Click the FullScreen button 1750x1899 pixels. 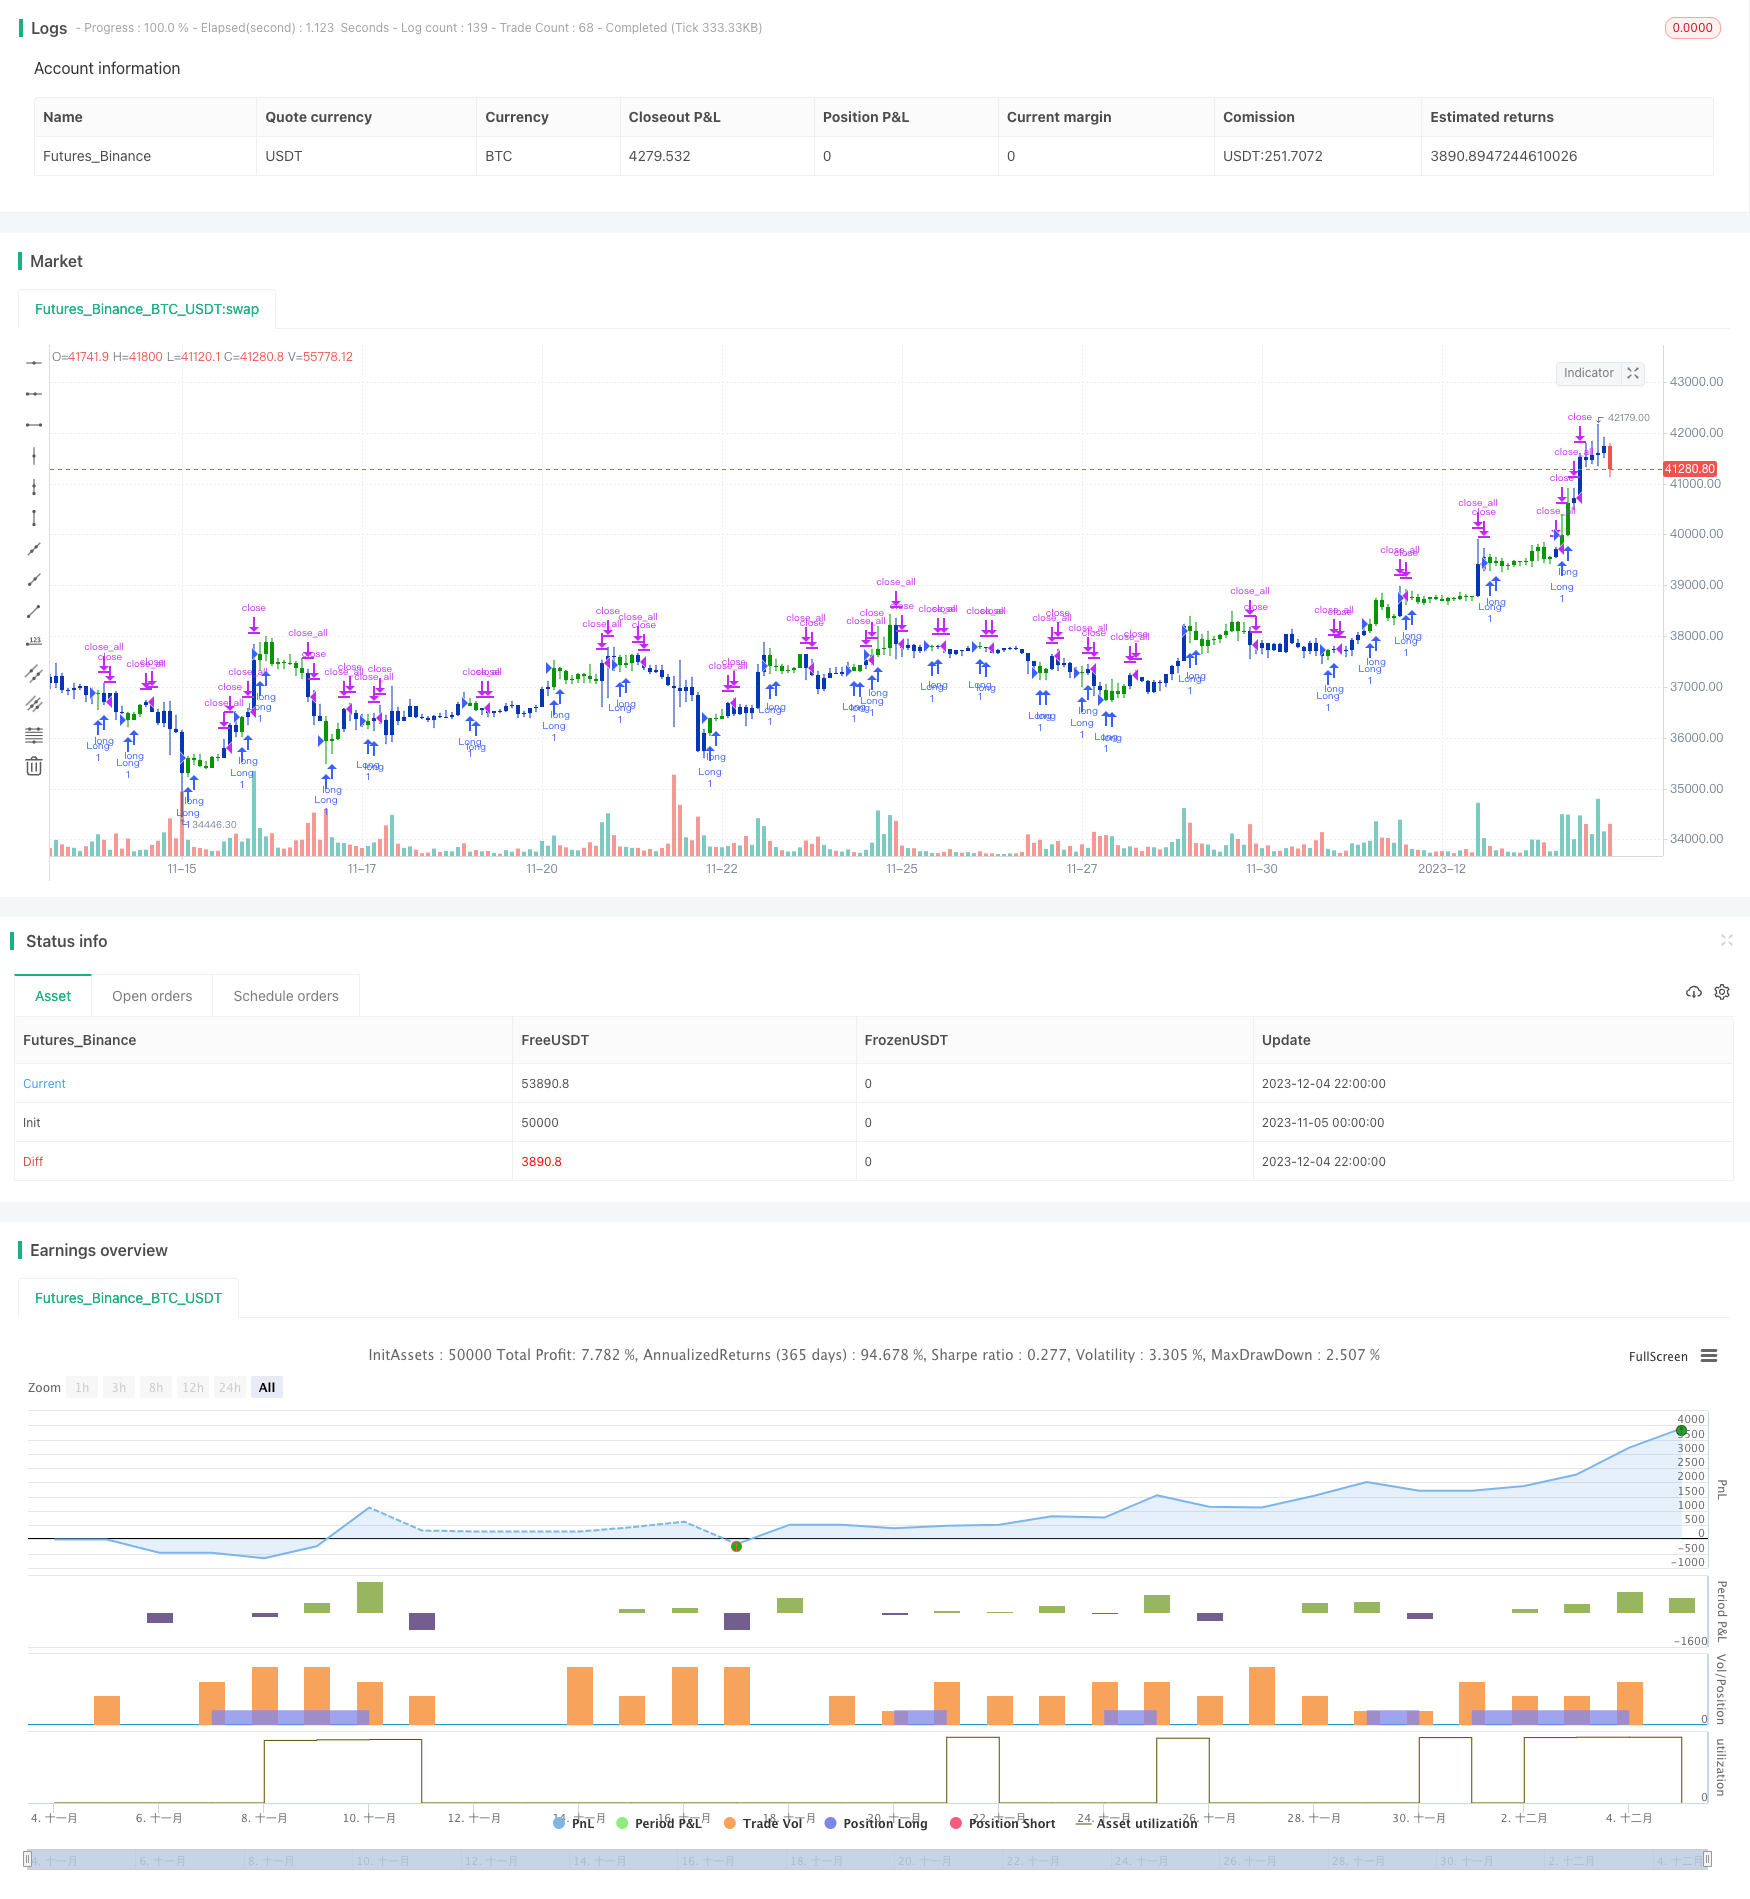pyautogui.click(x=1657, y=1357)
